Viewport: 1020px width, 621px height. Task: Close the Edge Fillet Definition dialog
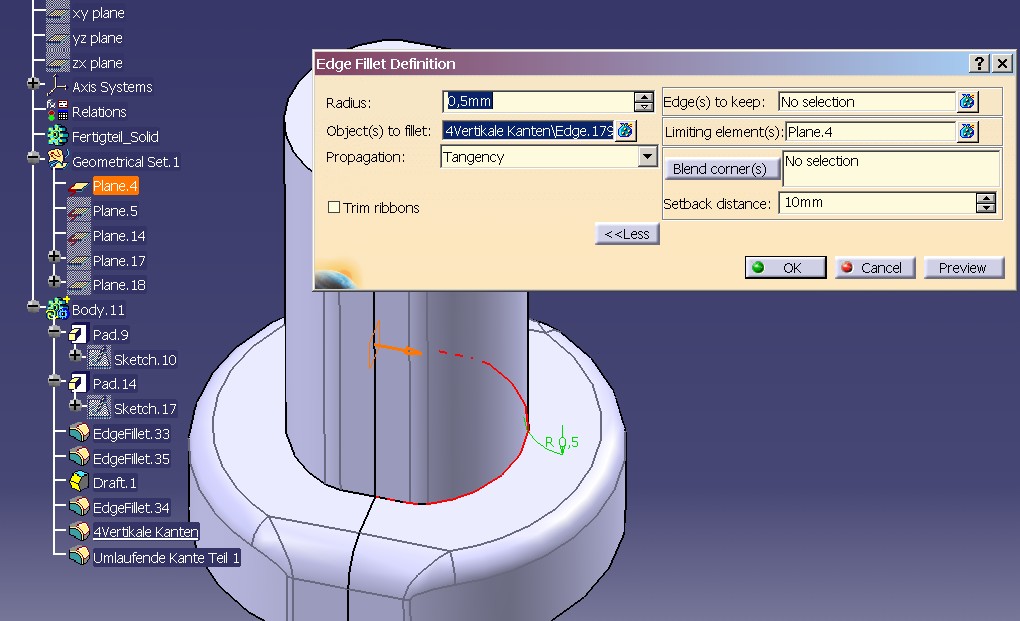coord(1002,63)
